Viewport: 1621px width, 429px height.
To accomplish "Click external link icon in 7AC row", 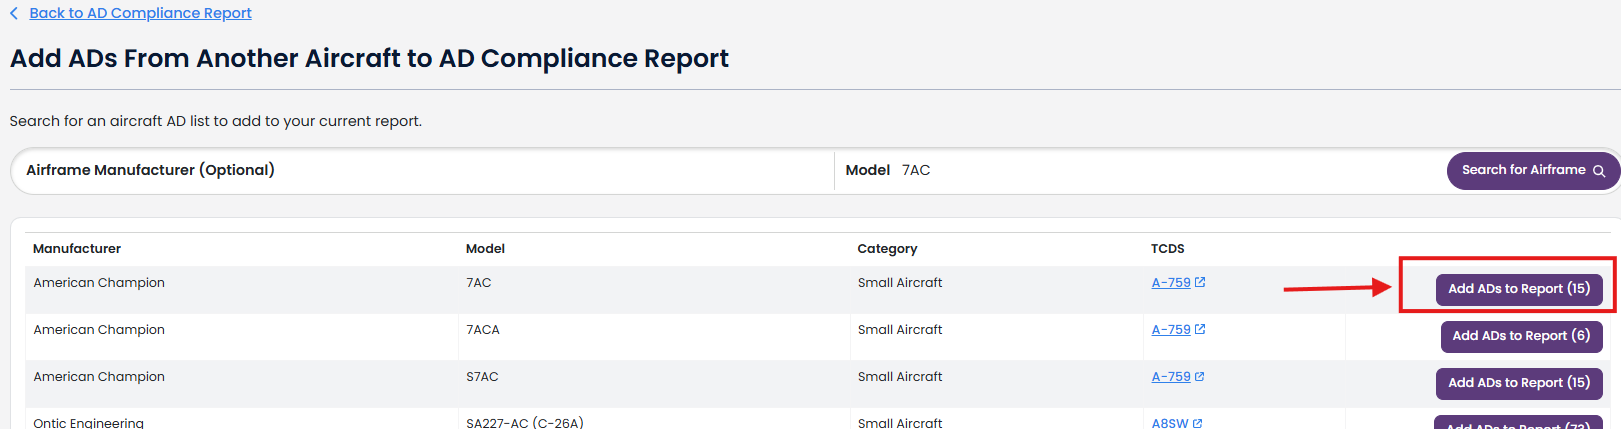I will 1200,282.
